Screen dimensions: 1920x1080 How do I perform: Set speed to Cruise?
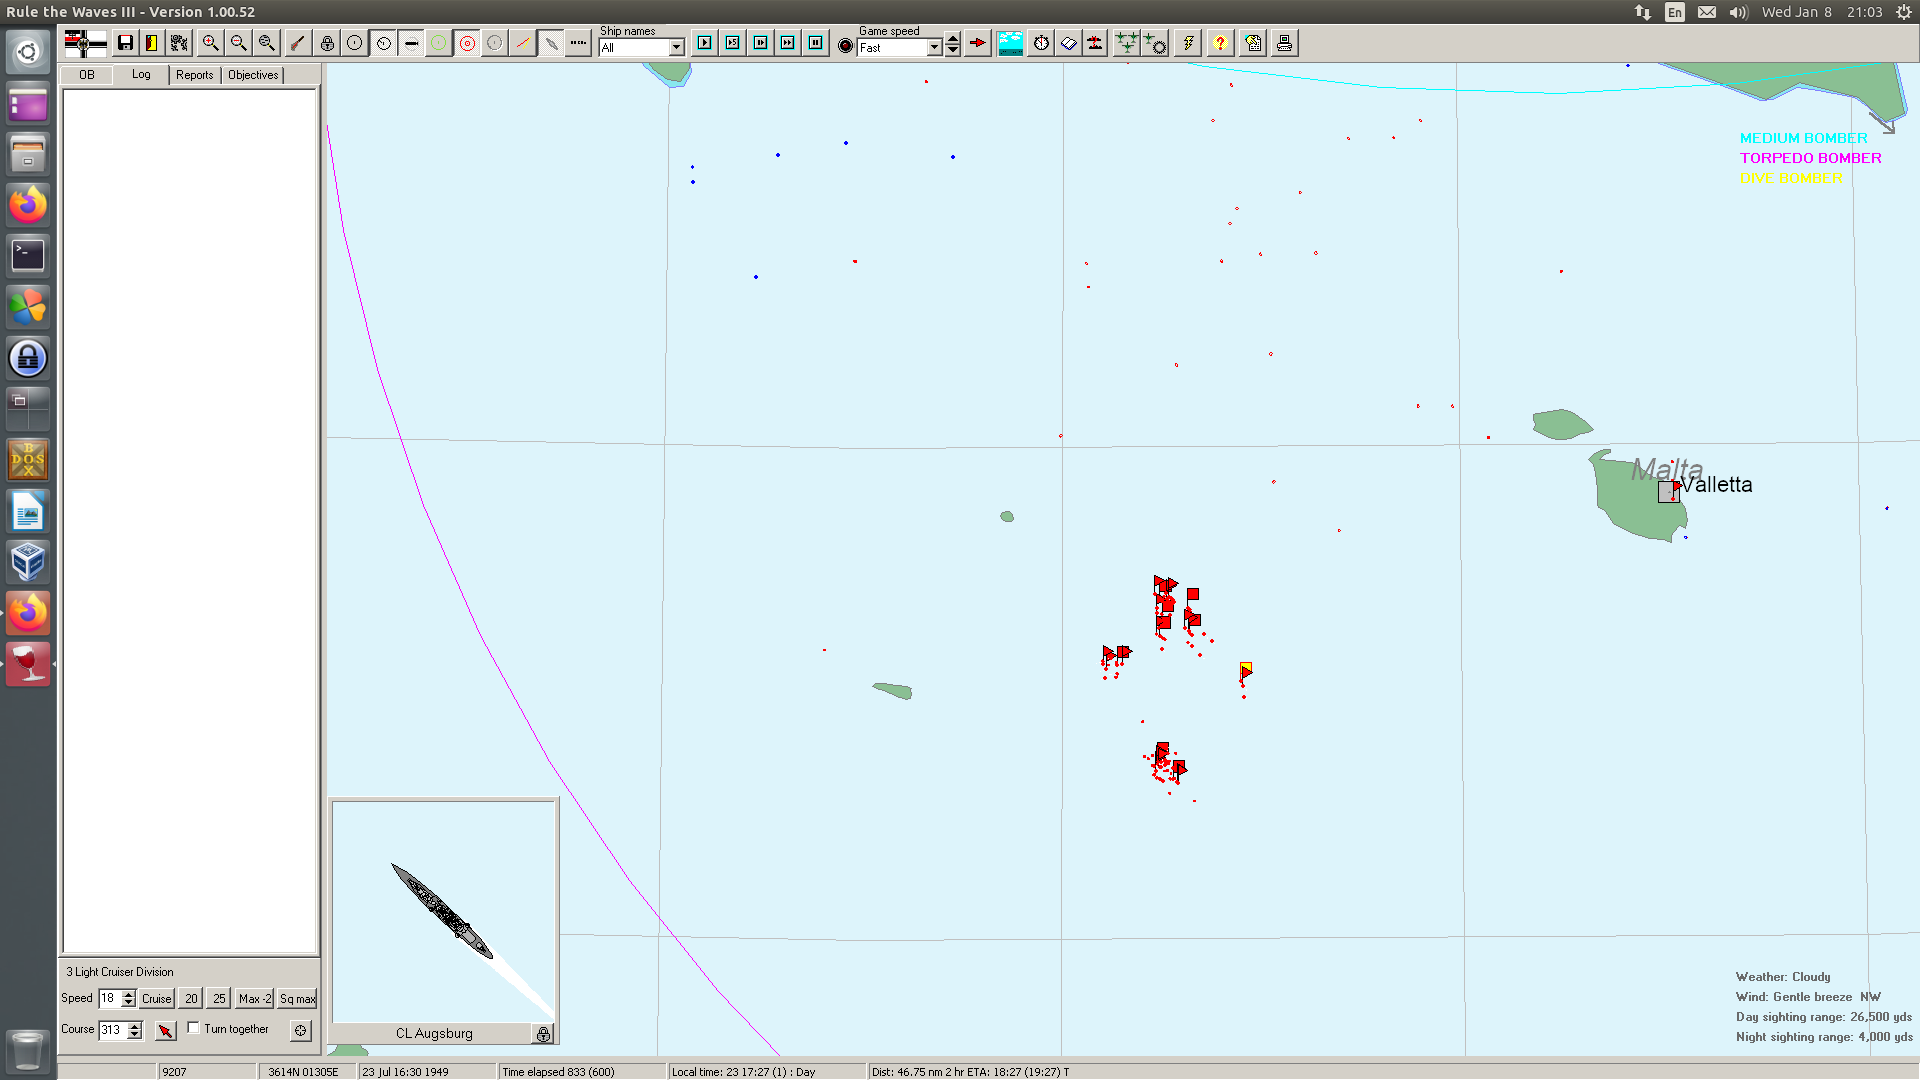156,998
